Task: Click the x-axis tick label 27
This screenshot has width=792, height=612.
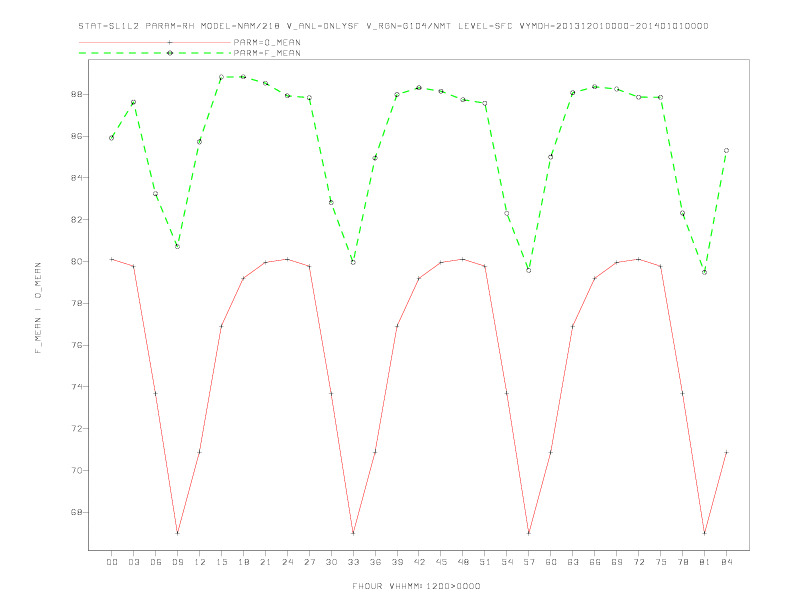Action: [x=309, y=562]
